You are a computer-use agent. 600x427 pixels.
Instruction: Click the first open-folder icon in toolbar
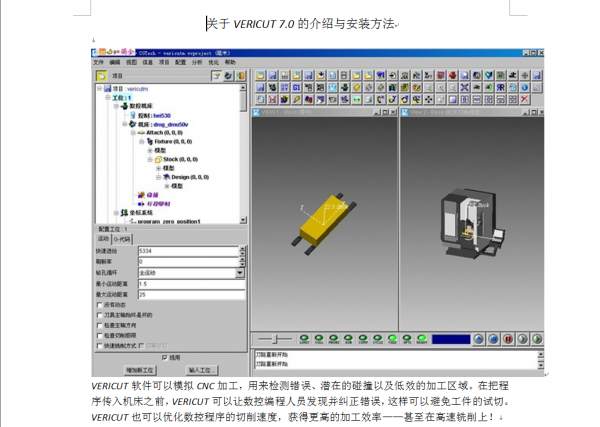click(x=260, y=75)
